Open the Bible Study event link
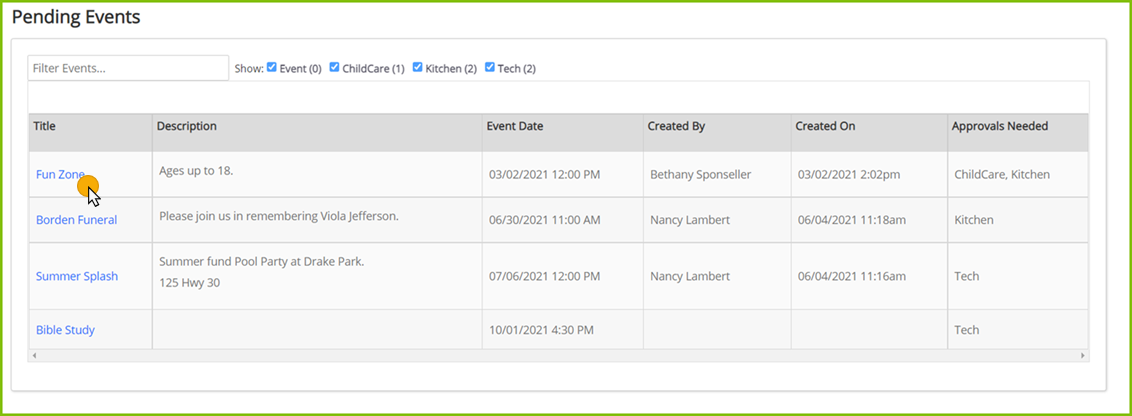Image resolution: width=1132 pixels, height=416 pixels. pyautogui.click(x=65, y=330)
